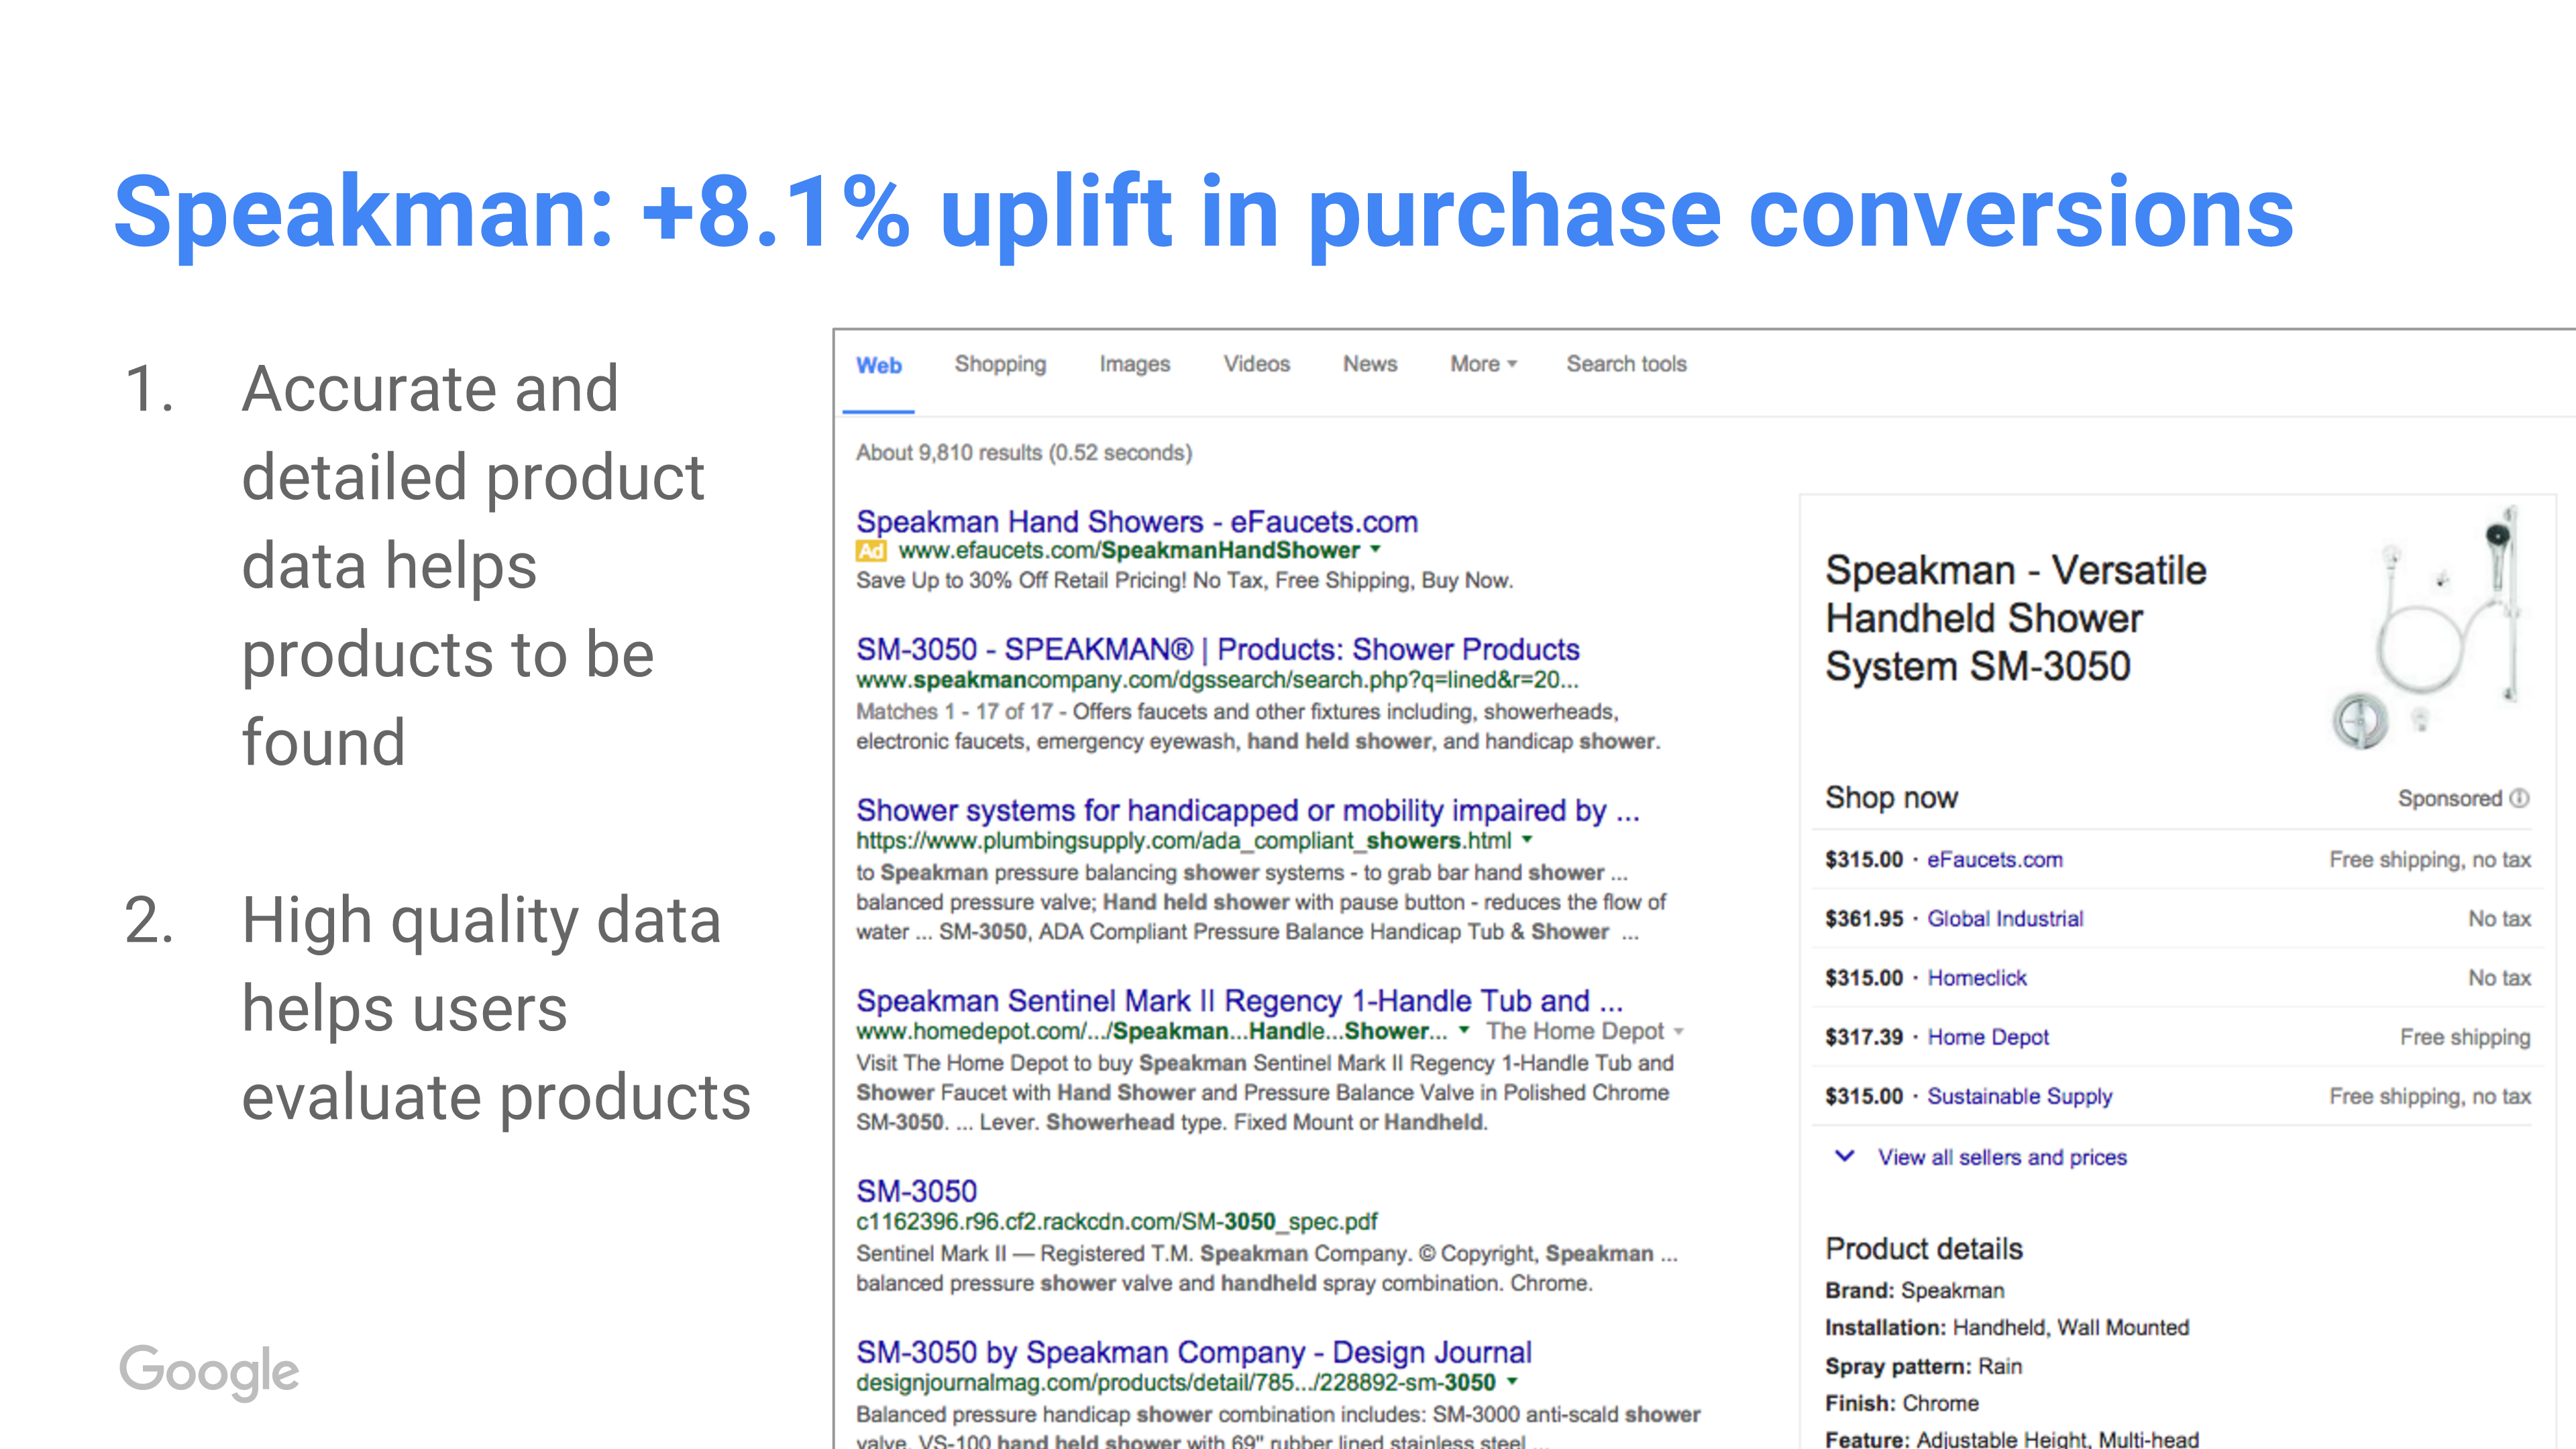
Task: Click 'High quality data helps users' bullet
Action: (x=496, y=1008)
